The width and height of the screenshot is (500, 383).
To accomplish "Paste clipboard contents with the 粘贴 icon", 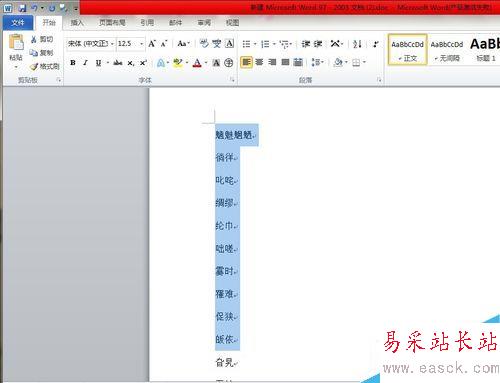I will [x=16, y=43].
